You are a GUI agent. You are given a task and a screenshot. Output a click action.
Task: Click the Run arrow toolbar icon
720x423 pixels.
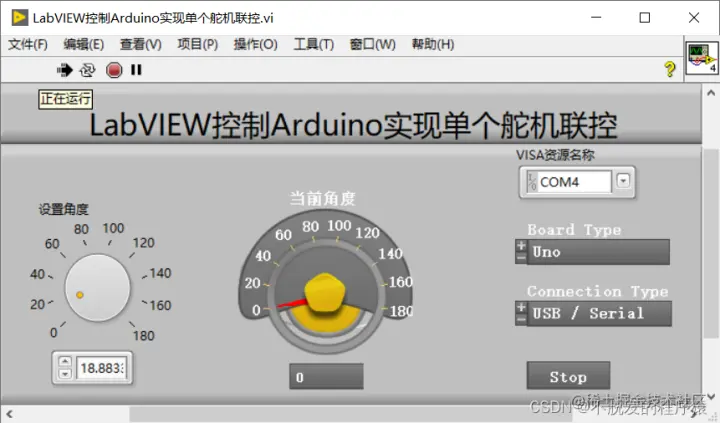coord(65,70)
